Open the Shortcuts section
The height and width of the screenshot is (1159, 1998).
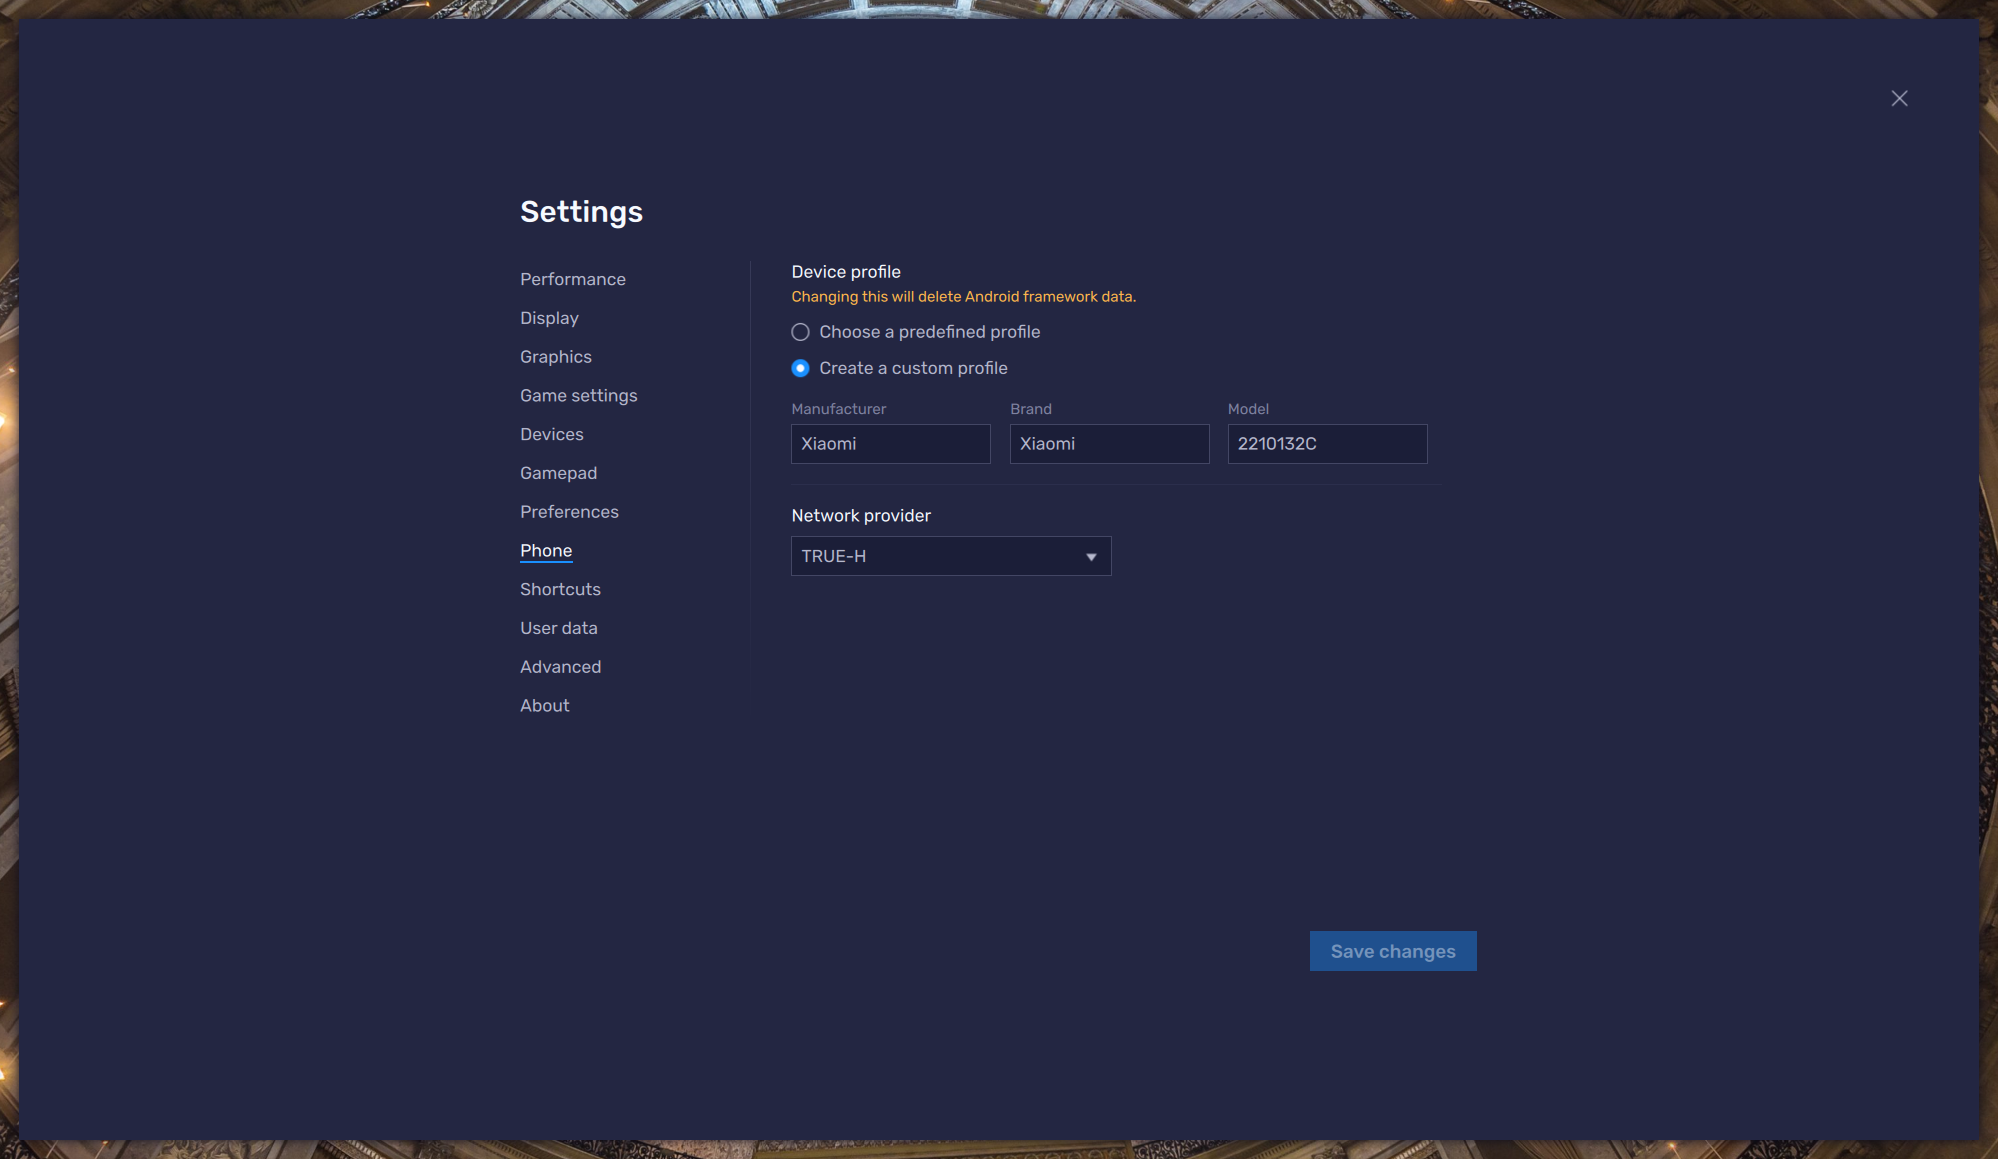coord(560,589)
